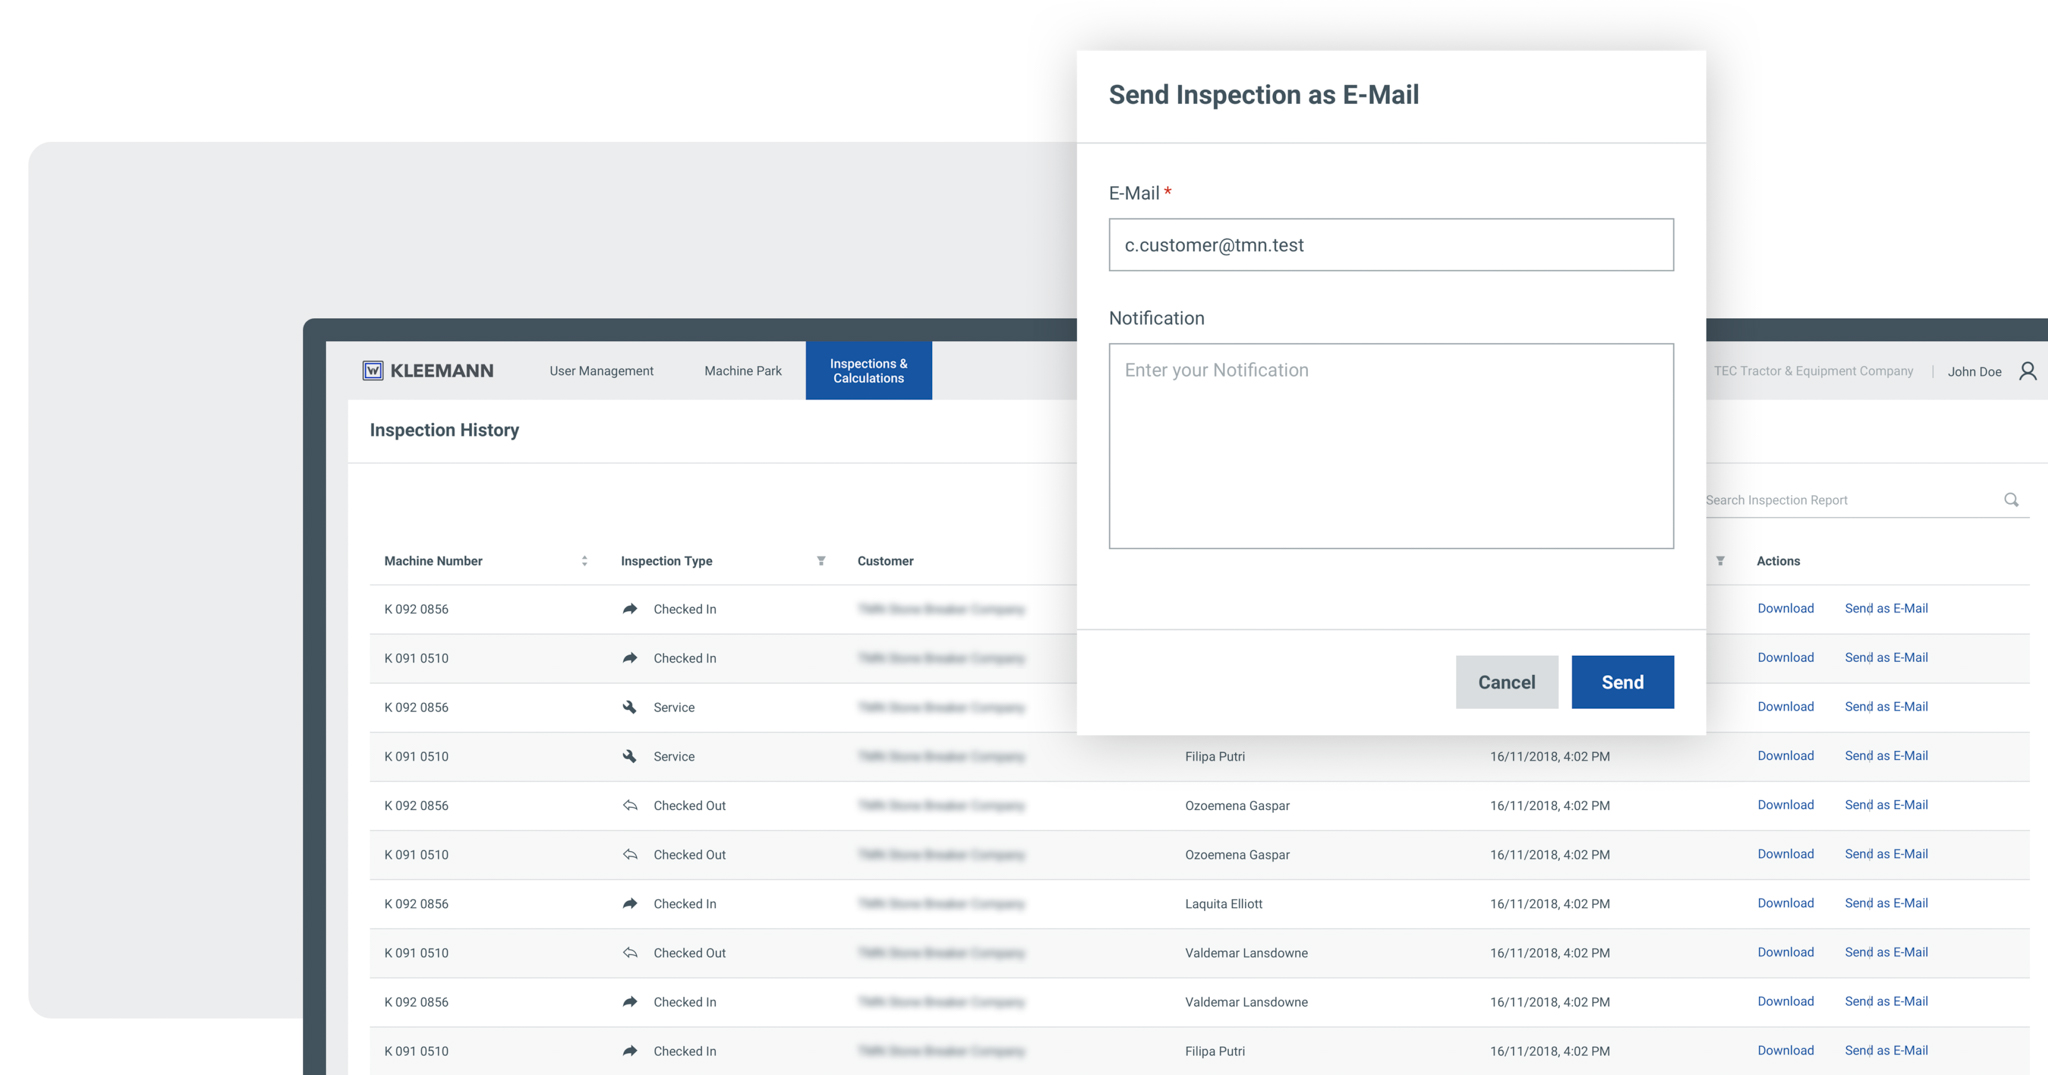This screenshot has width=2048, height=1075.
Task: Click the search magnifier icon
Action: click(x=2011, y=500)
